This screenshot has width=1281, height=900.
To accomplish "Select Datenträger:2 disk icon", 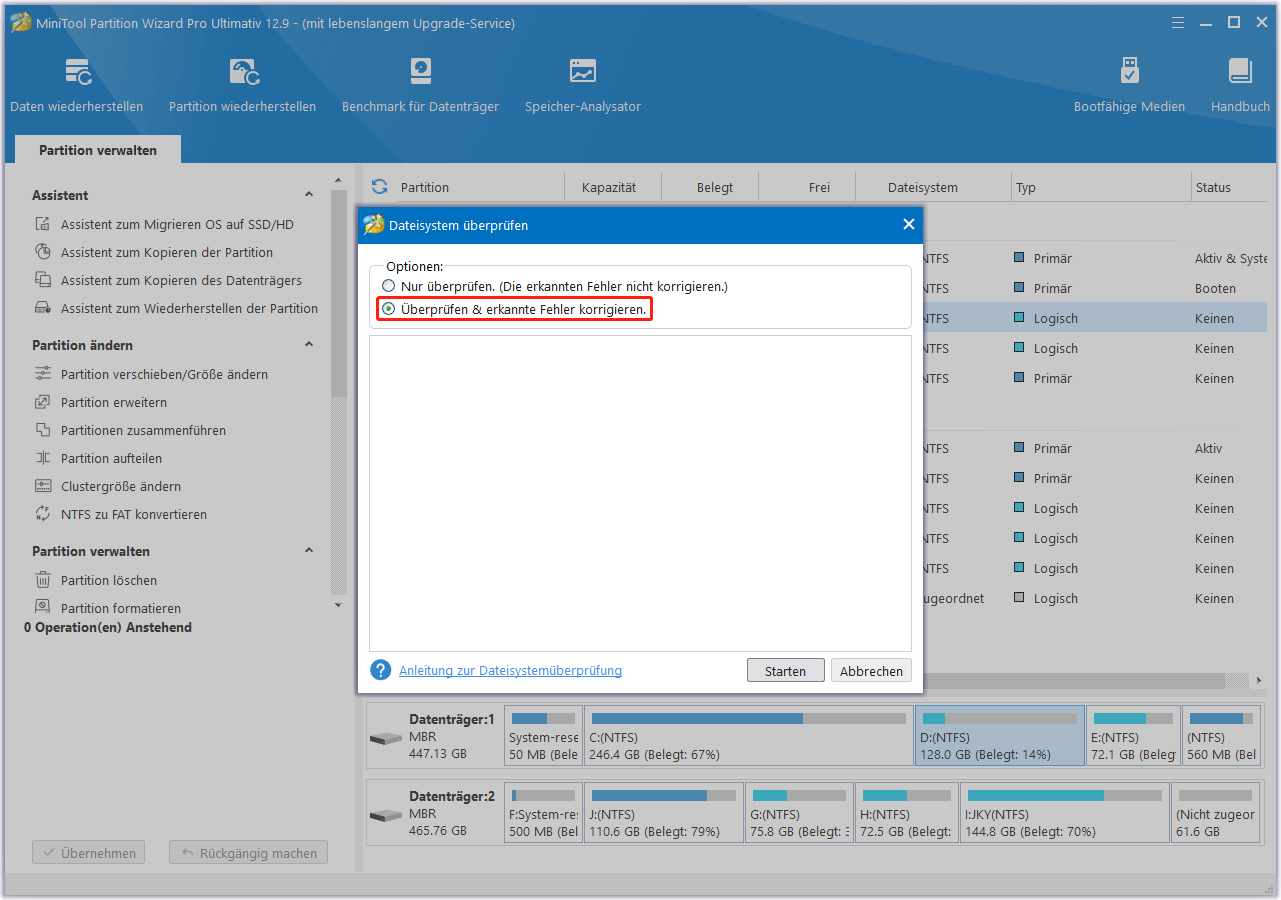I will [x=385, y=815].
